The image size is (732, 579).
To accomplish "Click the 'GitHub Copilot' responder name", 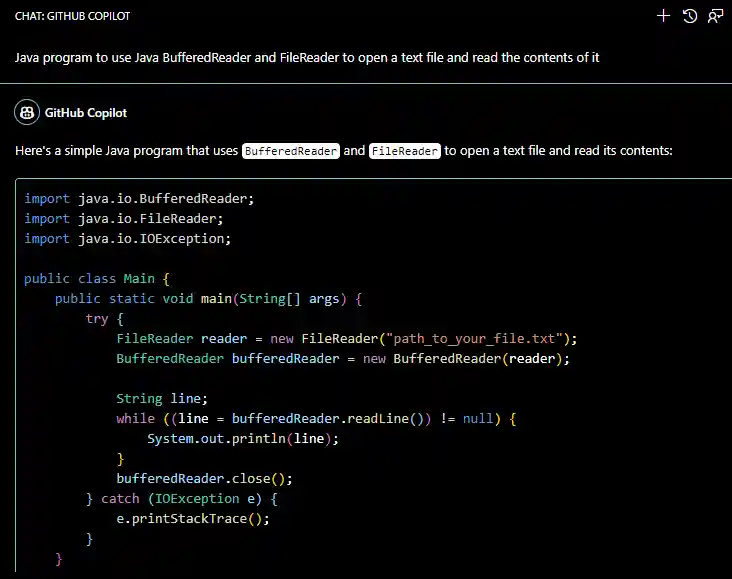I will pyautogui.click(x=85, y=113).
